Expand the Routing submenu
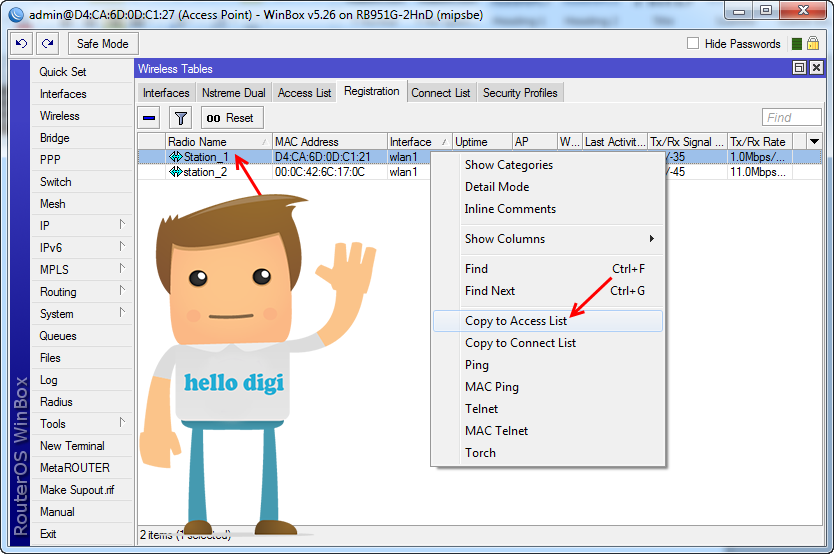This screenshot has height=554, width=834. tap(122, 291)
